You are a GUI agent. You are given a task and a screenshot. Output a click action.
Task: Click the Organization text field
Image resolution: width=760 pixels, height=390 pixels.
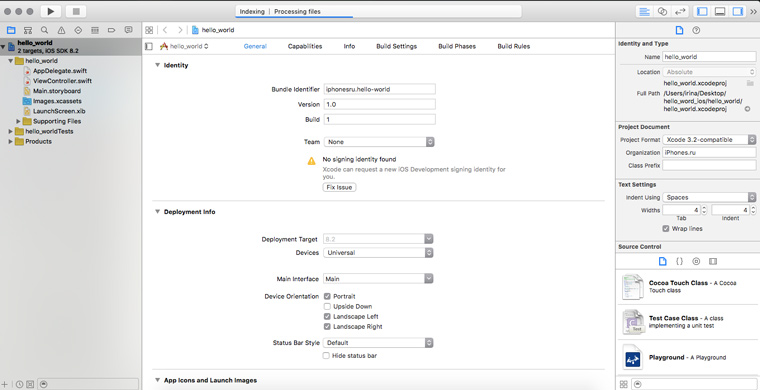click(709, 152)
